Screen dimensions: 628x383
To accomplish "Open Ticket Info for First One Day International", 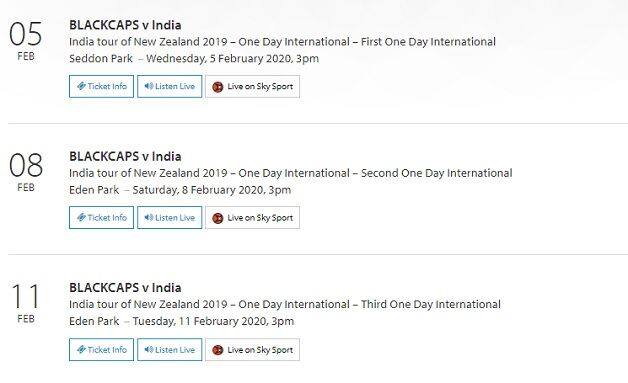I will (x=101, y=86).
